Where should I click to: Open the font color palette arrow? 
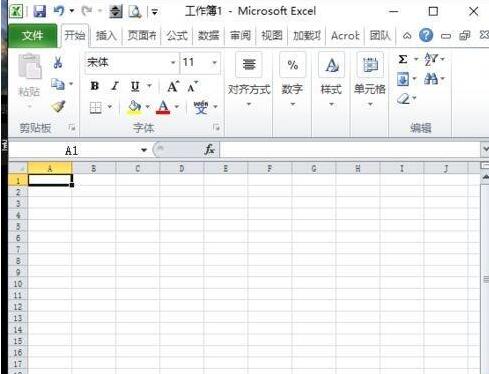pos(177,107)
